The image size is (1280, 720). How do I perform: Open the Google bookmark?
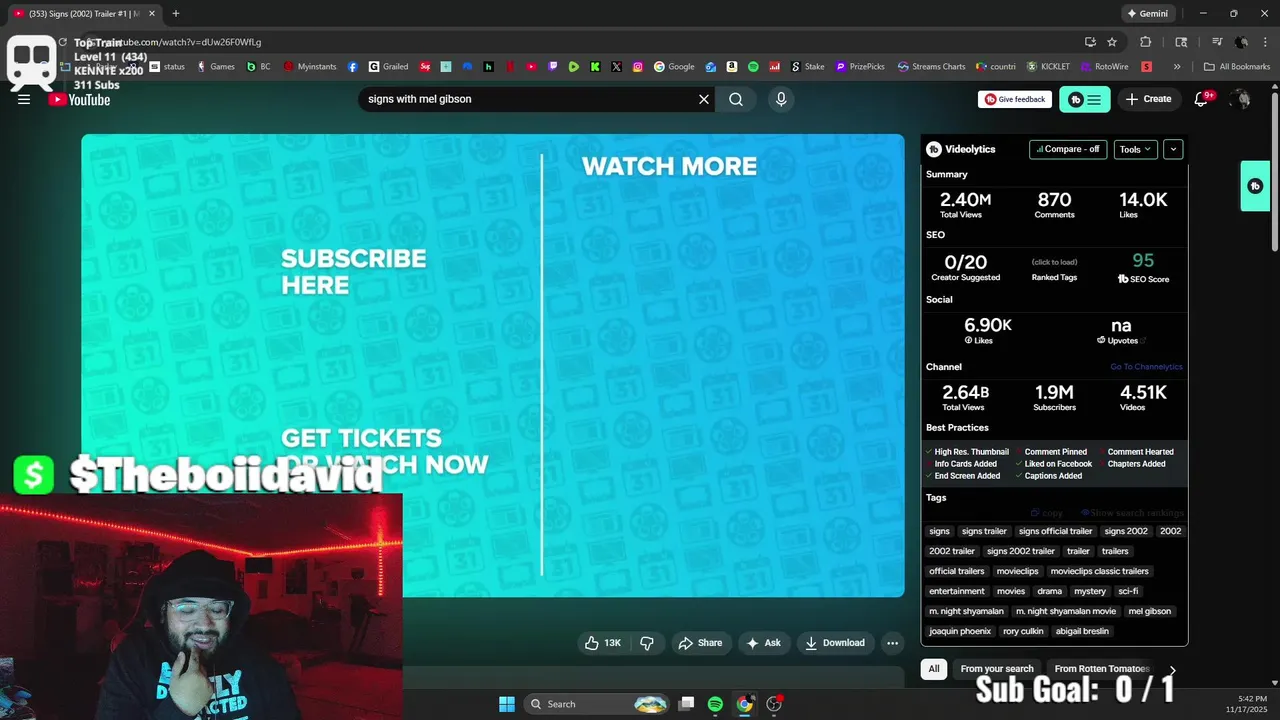[674, 67]
